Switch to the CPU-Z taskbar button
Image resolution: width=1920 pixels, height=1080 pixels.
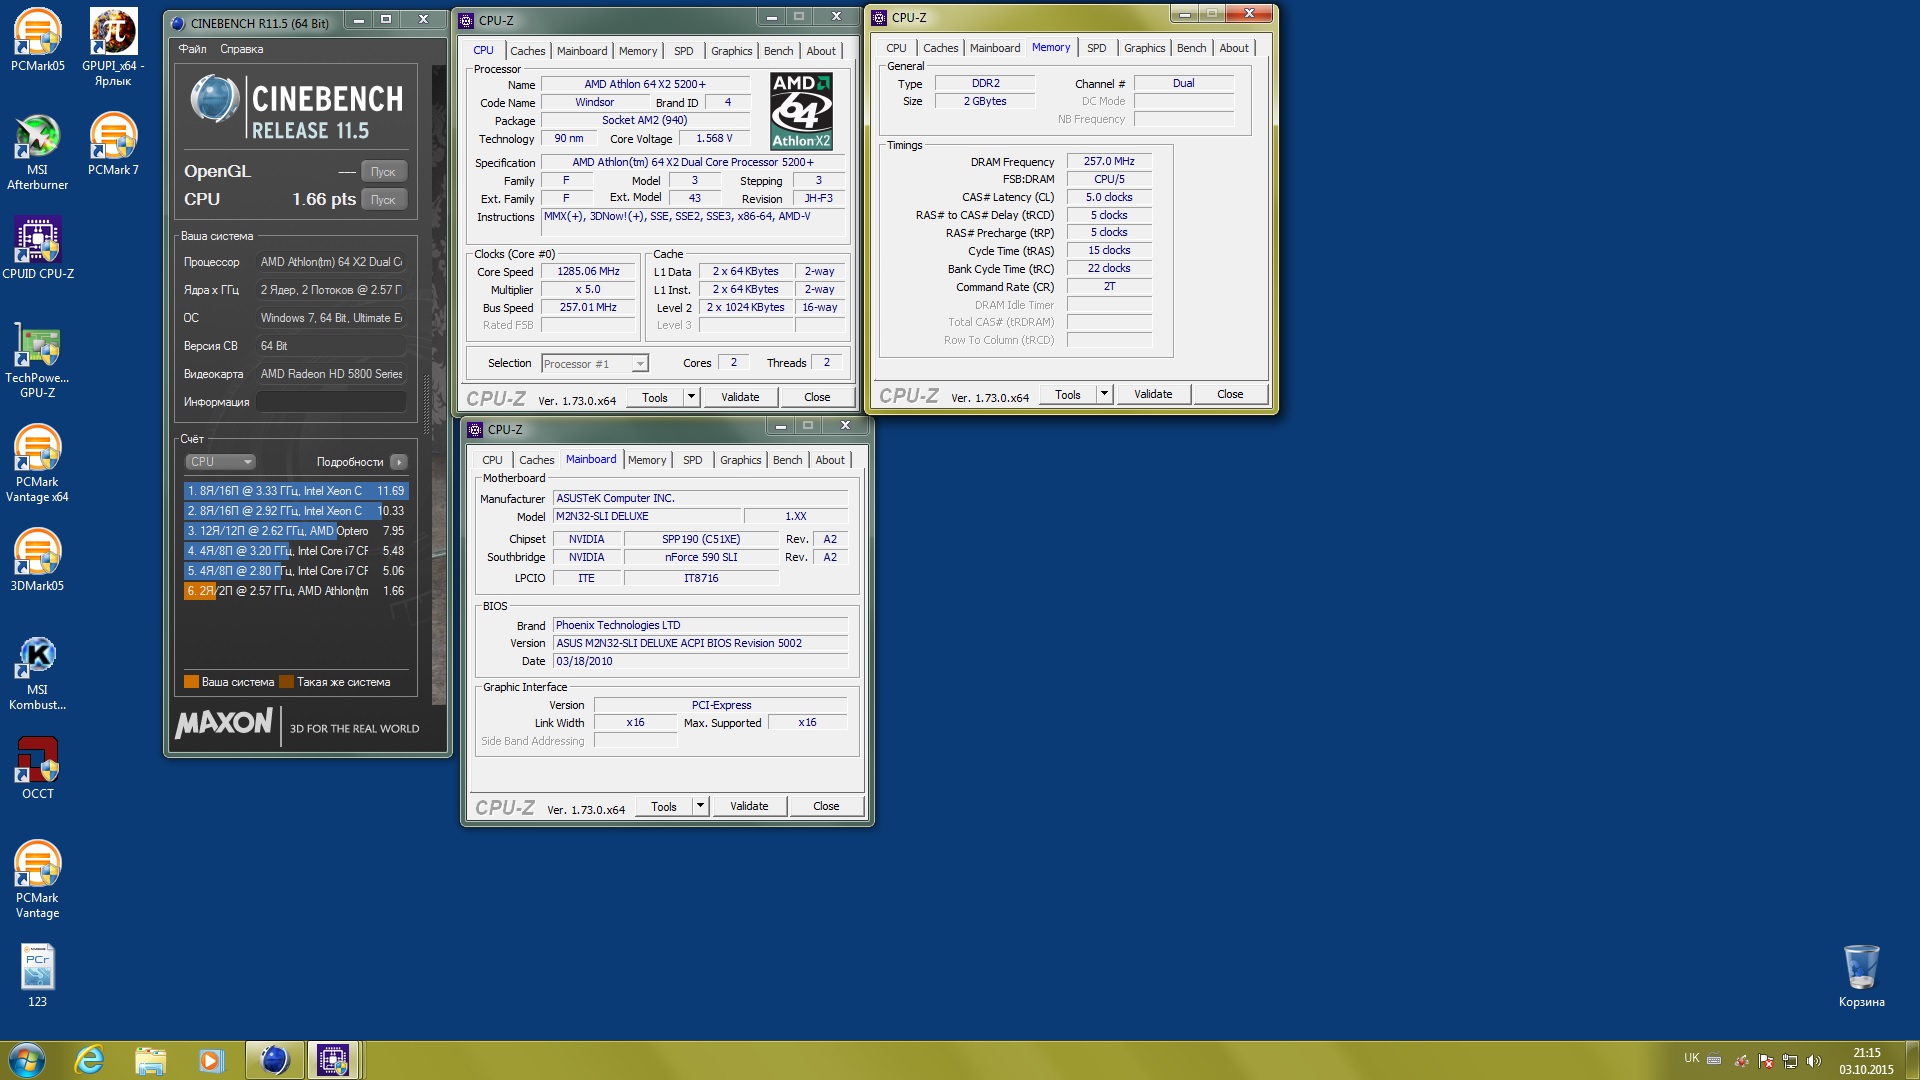(x=333, y=1060)
